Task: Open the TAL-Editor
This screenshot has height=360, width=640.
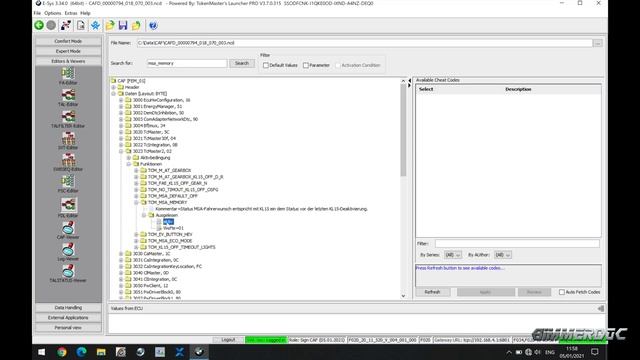Action: 68,98
